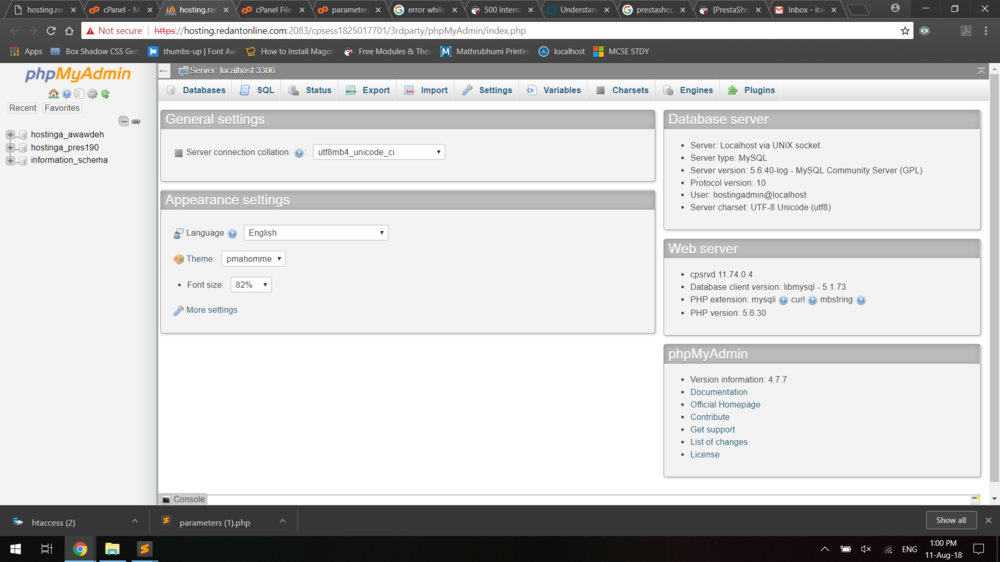
Task: Click Chrome home button
Action: [69, 31]
